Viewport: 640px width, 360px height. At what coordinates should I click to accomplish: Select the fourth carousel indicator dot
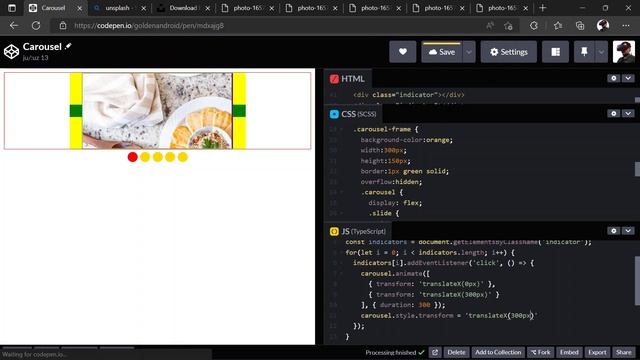click(170, 157)
